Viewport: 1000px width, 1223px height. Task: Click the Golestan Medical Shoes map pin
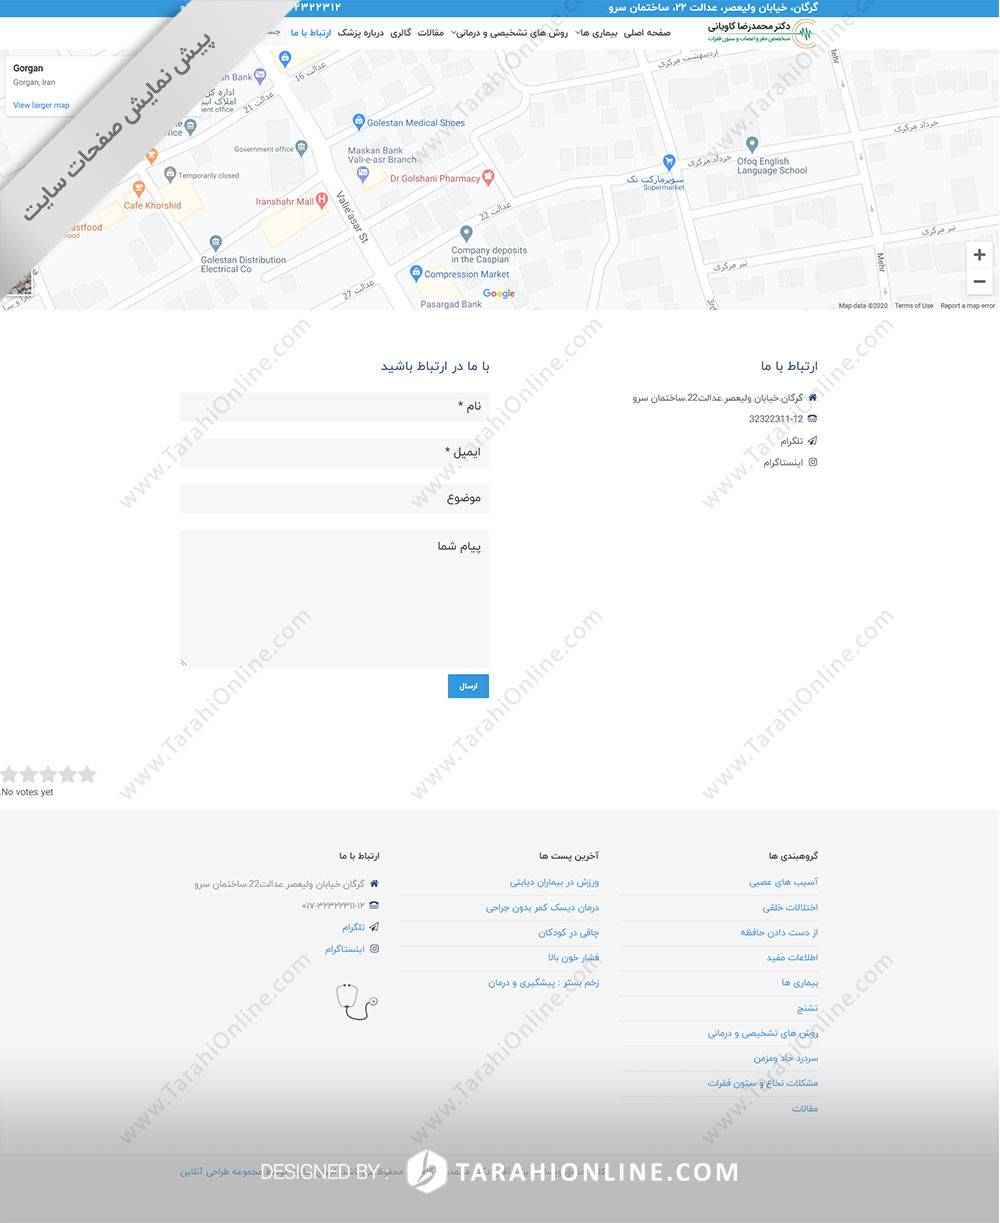[359, 122]
